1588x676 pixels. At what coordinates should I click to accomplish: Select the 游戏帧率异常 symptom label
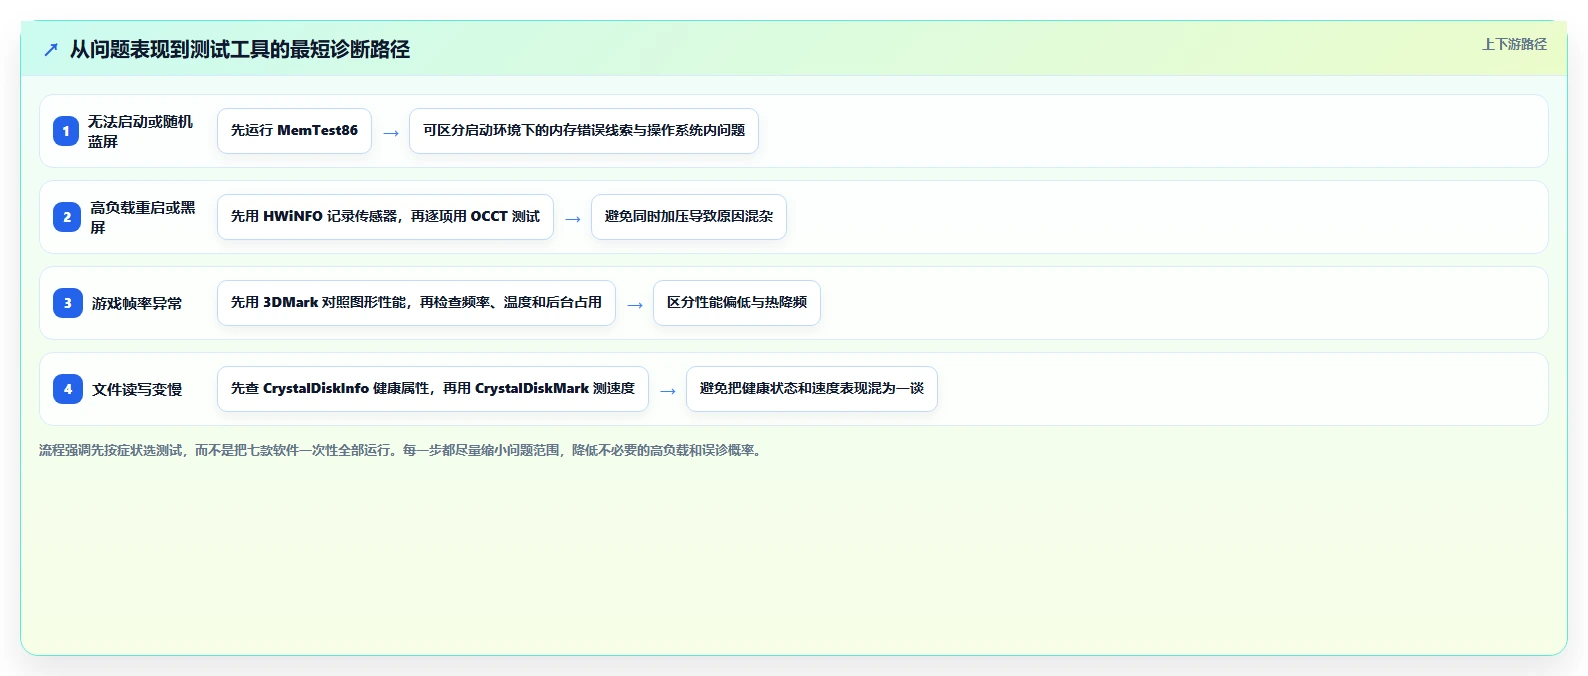coord(137,303)
